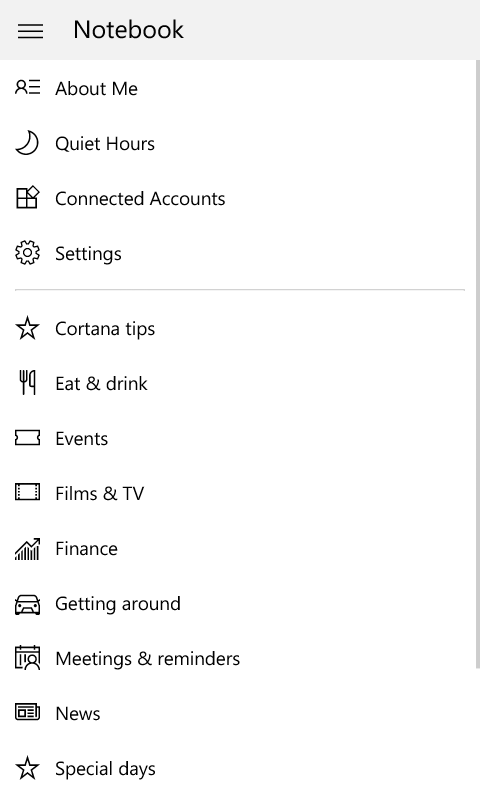Open the hamburger menu

(30, 31)
